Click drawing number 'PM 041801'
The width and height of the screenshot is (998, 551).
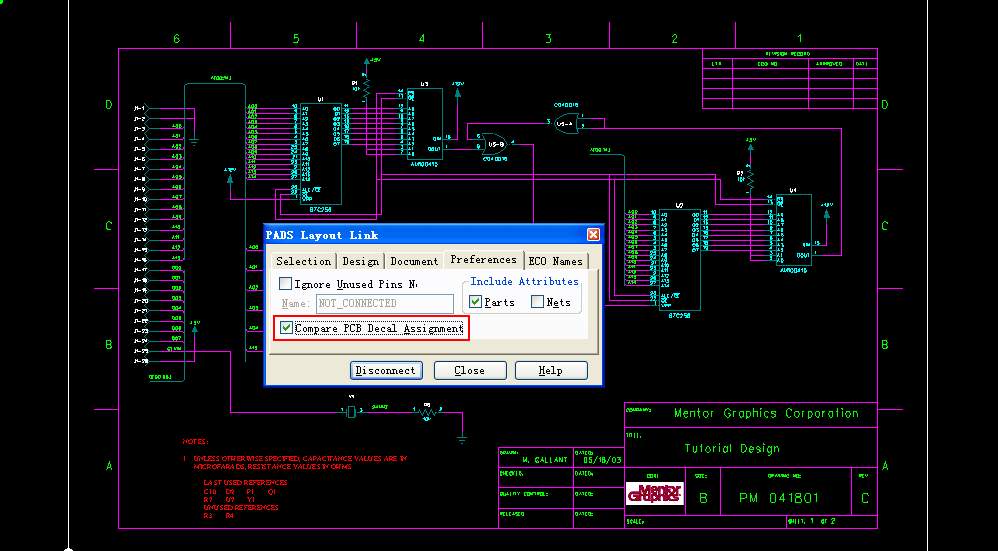click(x=779, y=498)
